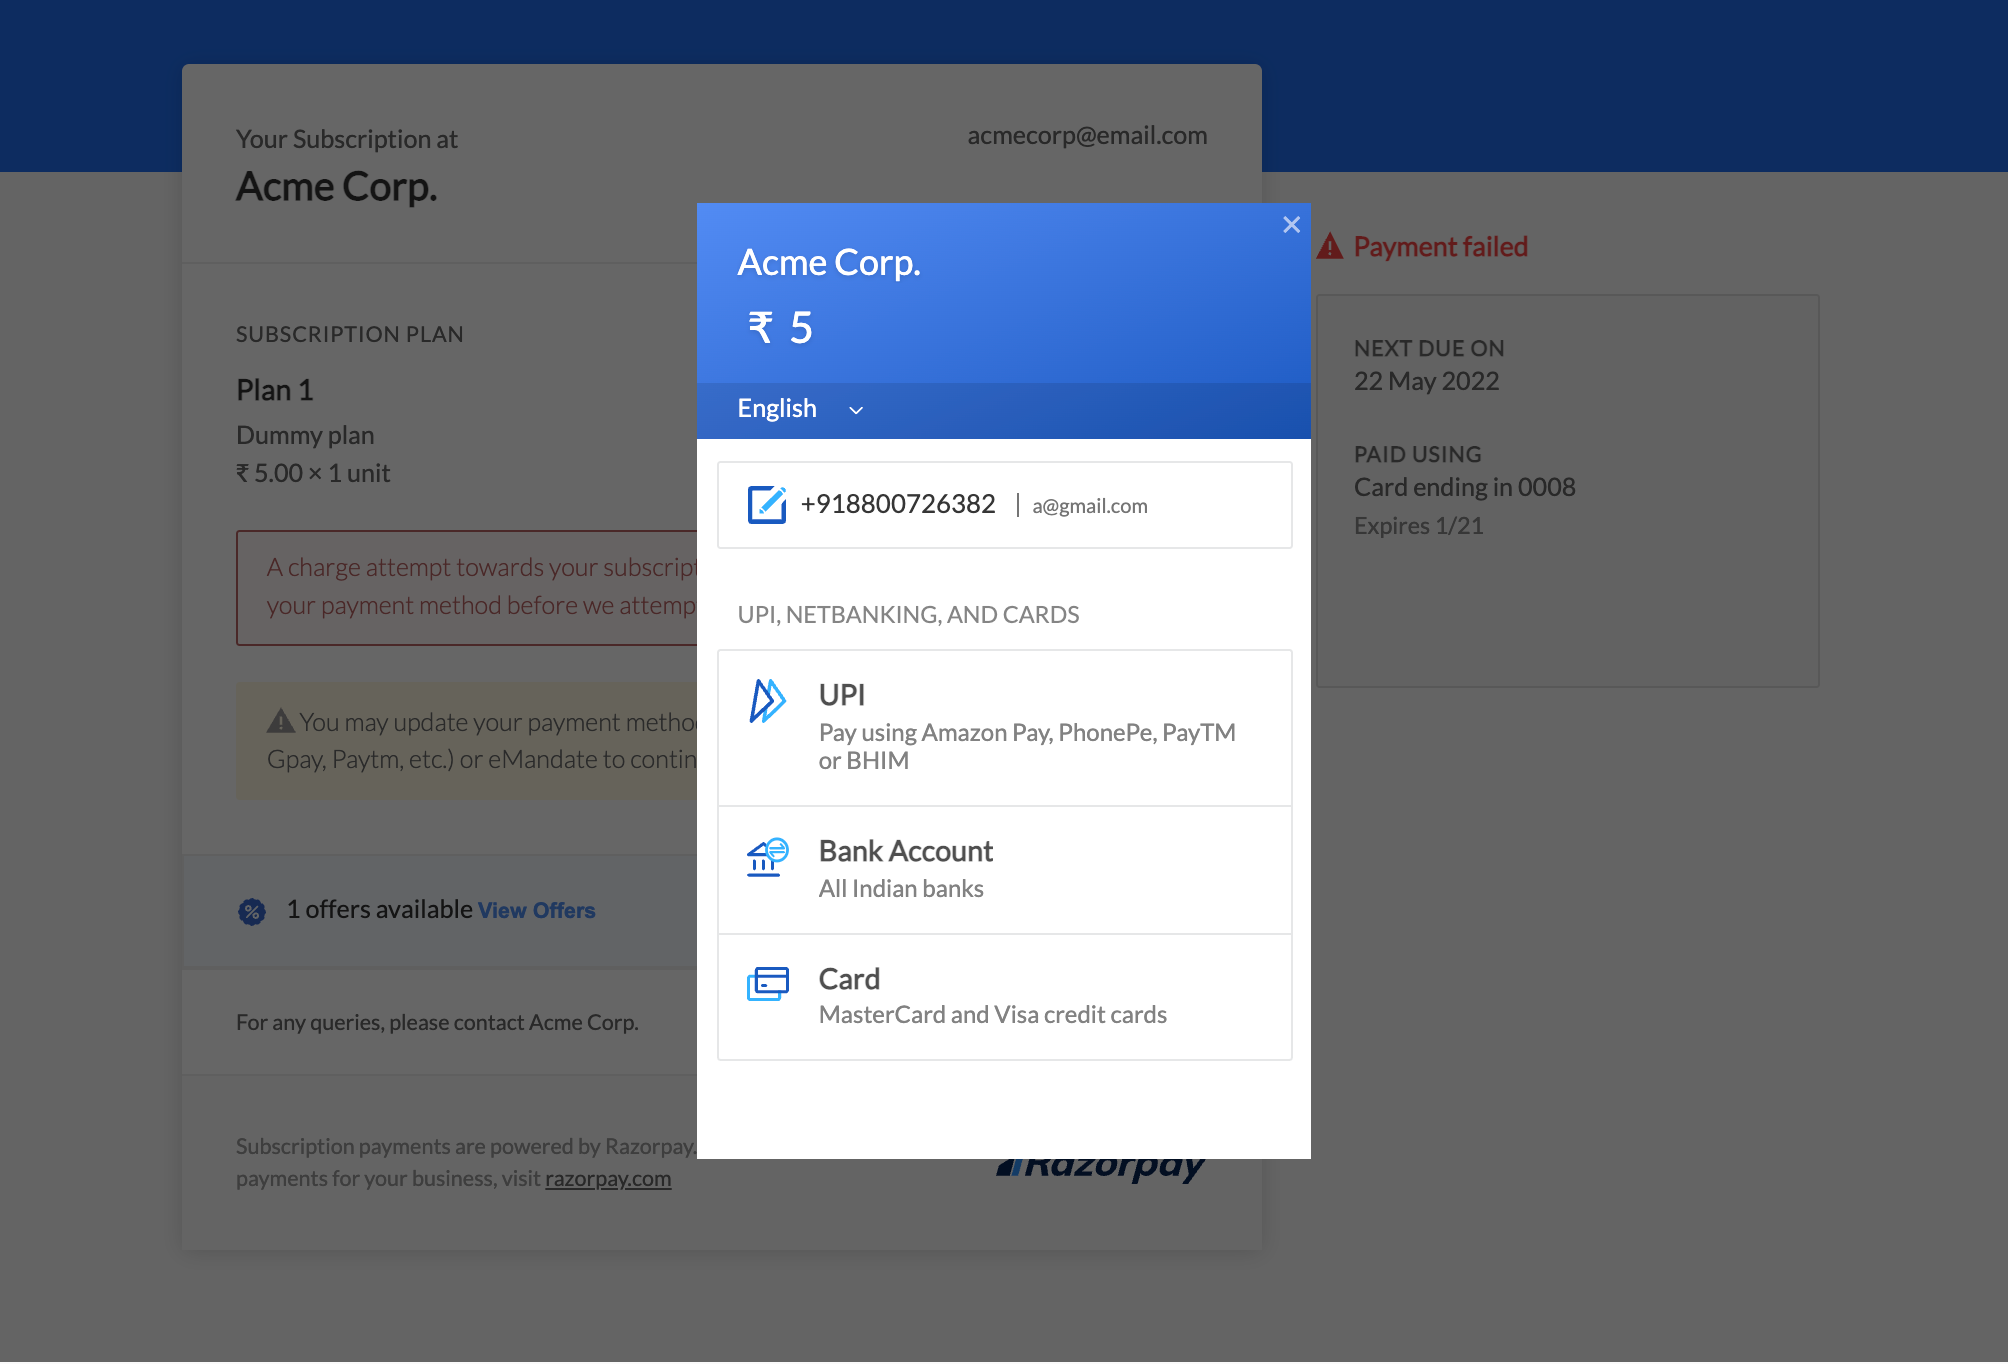Viewport: 2008px width, 1364px height.
Task: Click the Payment failed warning icon
Action: pyautogui.click(x=1330, y=246)
